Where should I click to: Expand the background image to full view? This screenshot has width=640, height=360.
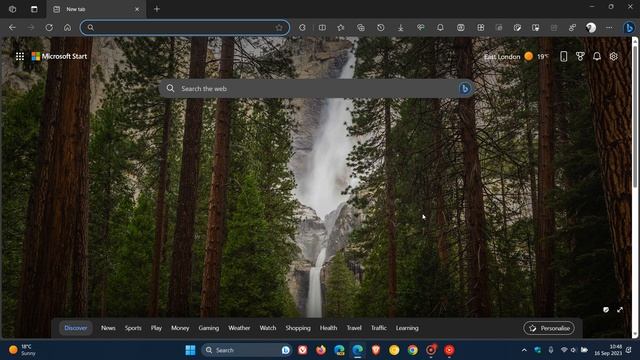coord(620,310)
